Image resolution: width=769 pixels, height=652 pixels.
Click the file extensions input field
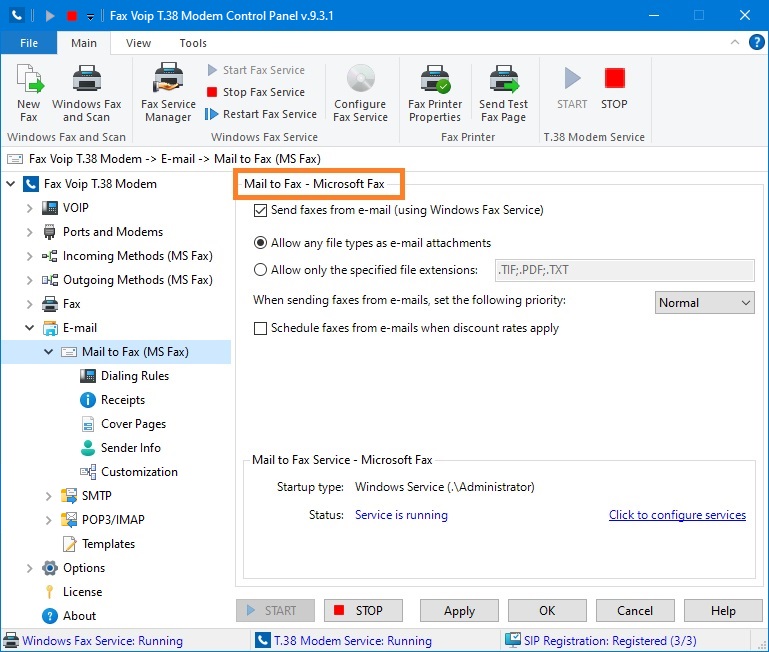click(624, 270)
